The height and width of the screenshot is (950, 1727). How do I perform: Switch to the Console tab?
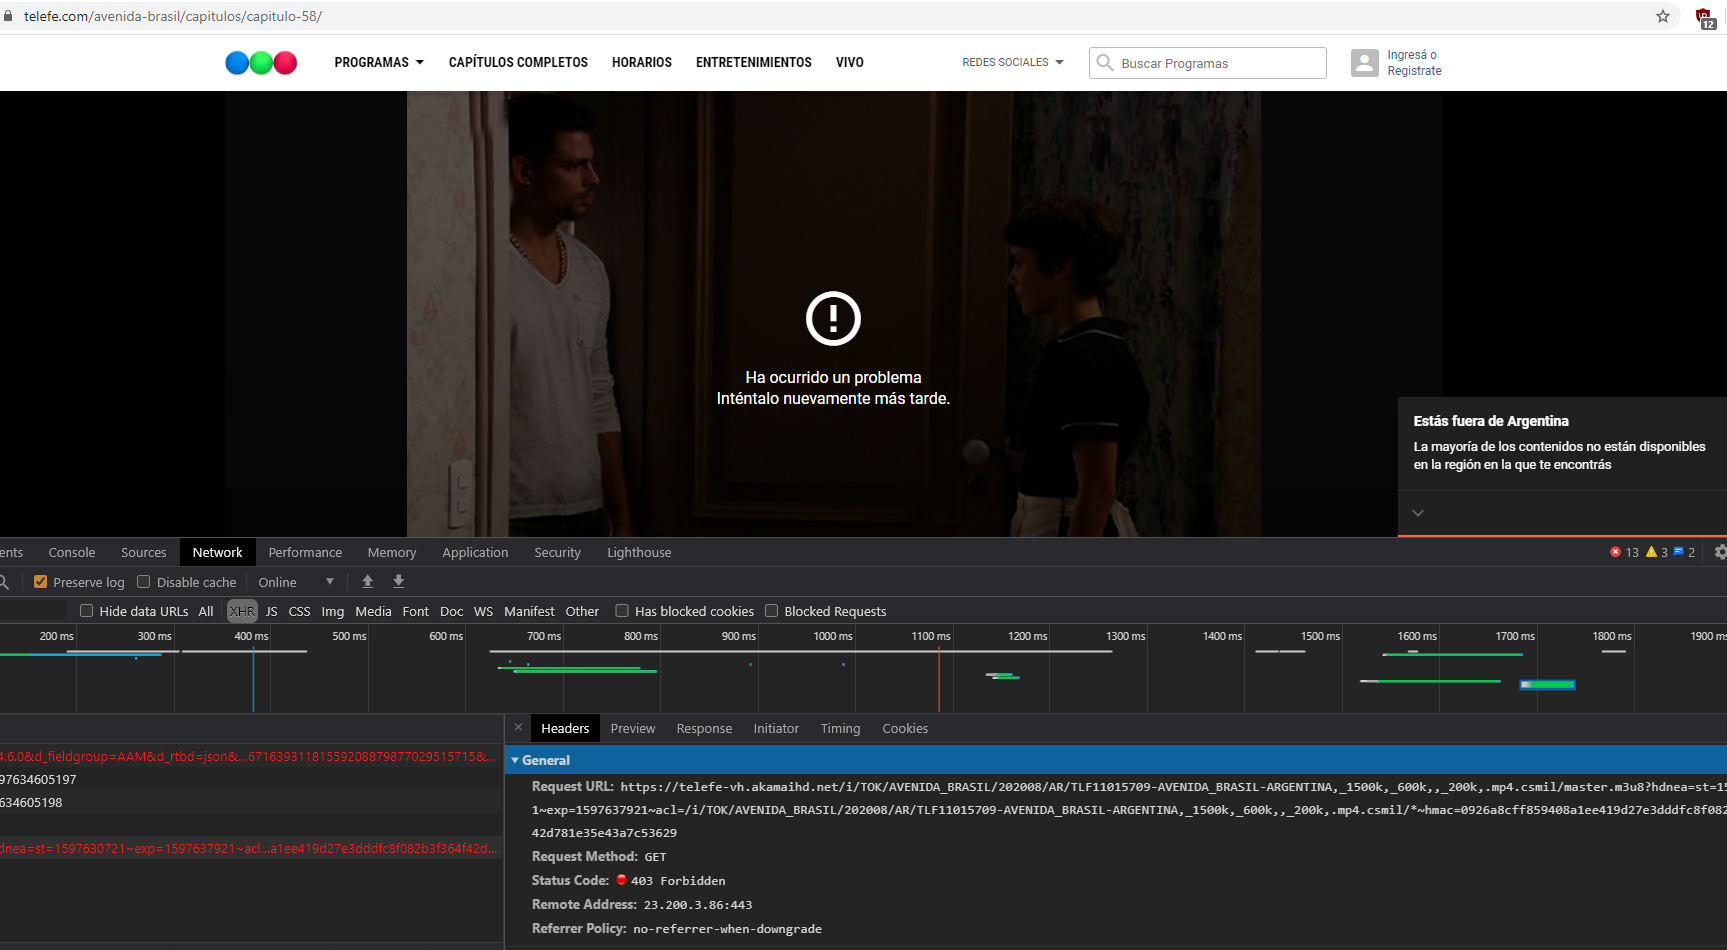tap(70, 551)
